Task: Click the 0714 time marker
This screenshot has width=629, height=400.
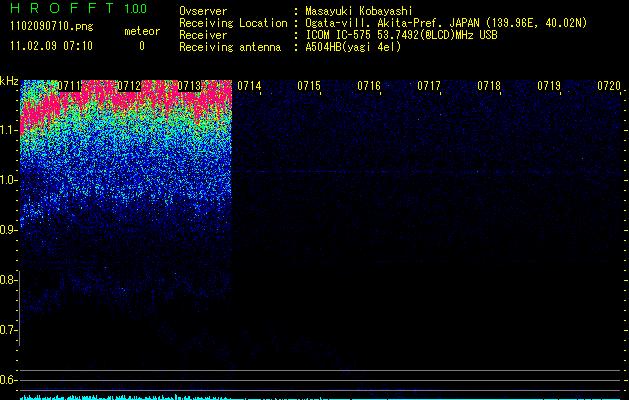Action: pos(249,86)
